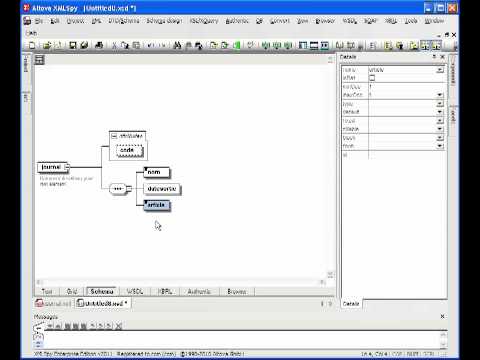The image size is (480, 360).
Task: Switch to the Browser view tab
Action: [237, 292]
